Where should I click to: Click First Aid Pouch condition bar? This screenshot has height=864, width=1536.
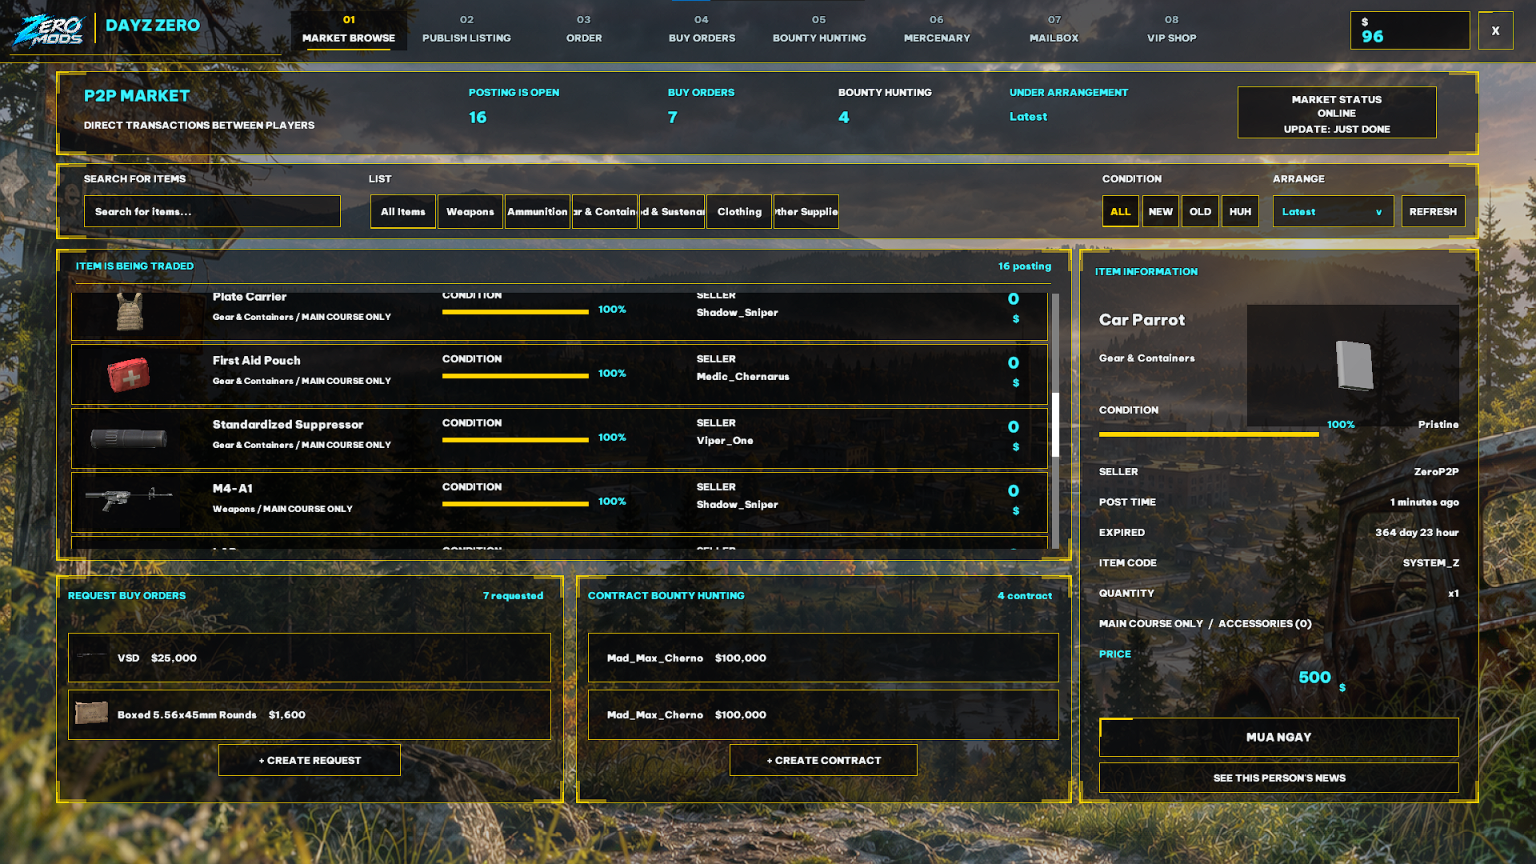[x=515, y=376]
